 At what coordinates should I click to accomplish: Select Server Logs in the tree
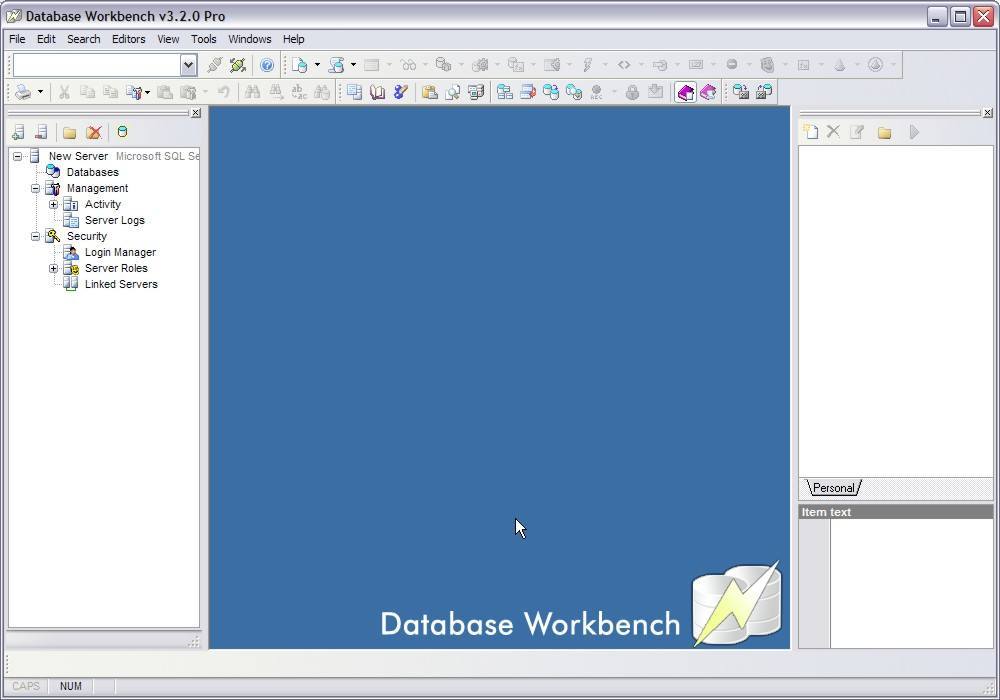click(115, 220)
